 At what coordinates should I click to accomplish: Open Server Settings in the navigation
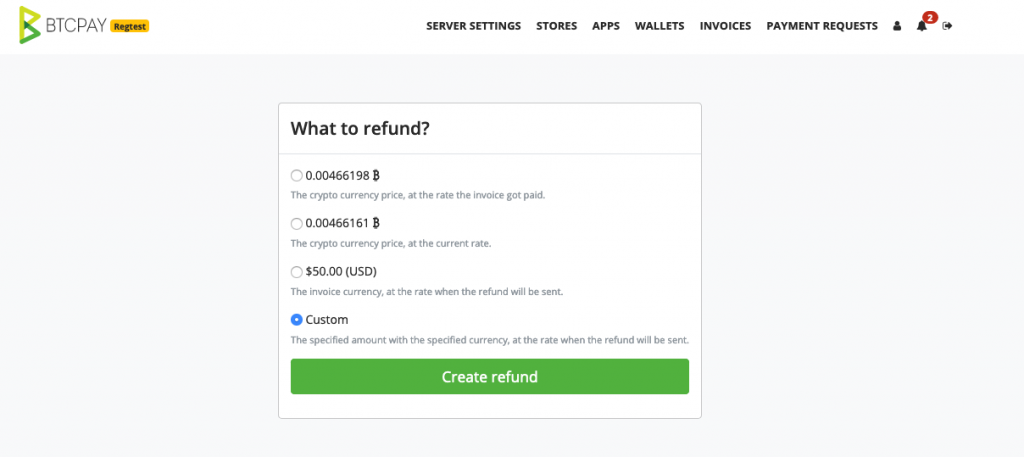click(473, 26)
